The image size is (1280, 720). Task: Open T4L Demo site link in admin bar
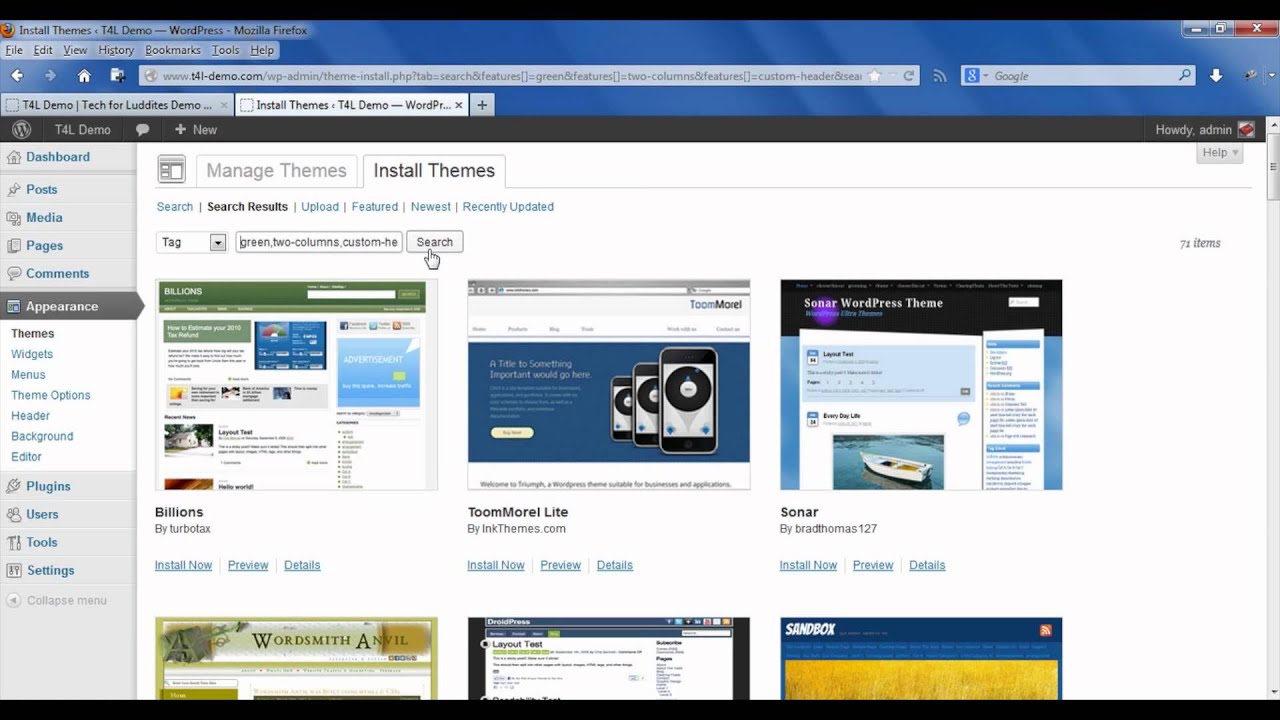82,130
